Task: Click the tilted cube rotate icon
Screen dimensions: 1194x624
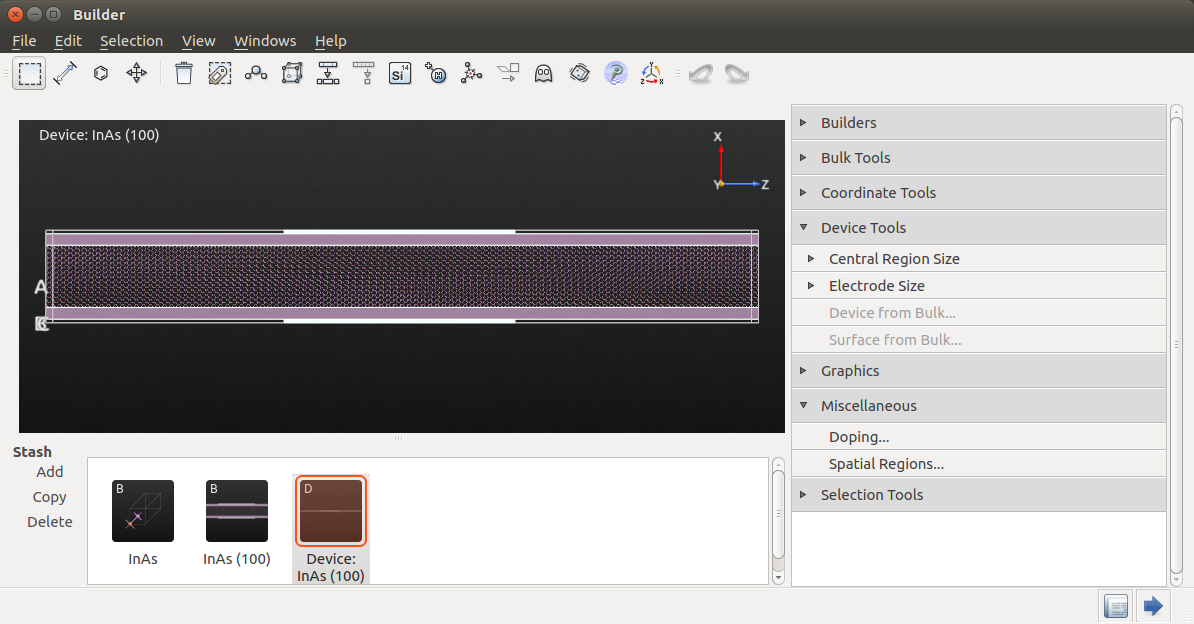Action: [579, 73]
